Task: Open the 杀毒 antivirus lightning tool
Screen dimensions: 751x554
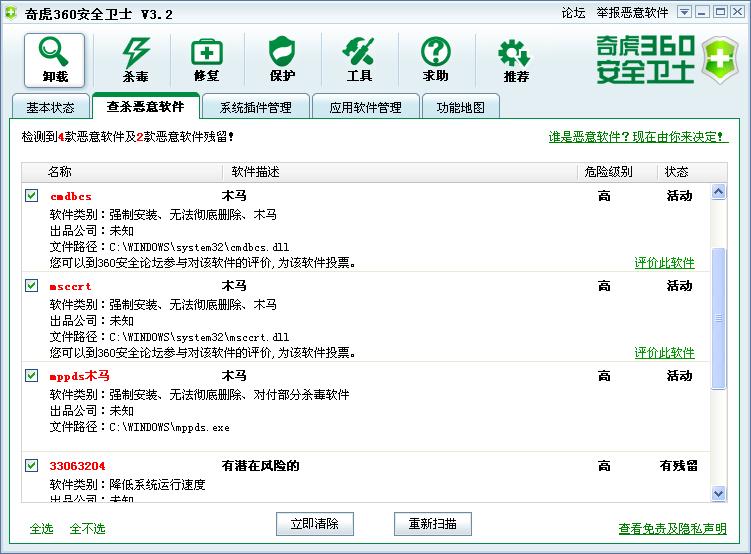Action: (x=135, y=60)
